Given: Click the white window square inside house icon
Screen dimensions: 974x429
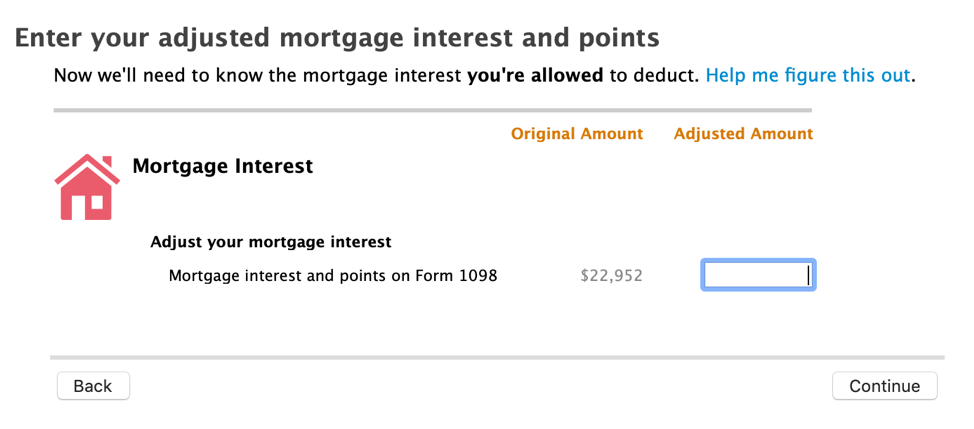Looking at the screenshot, I should click(97, 202).
